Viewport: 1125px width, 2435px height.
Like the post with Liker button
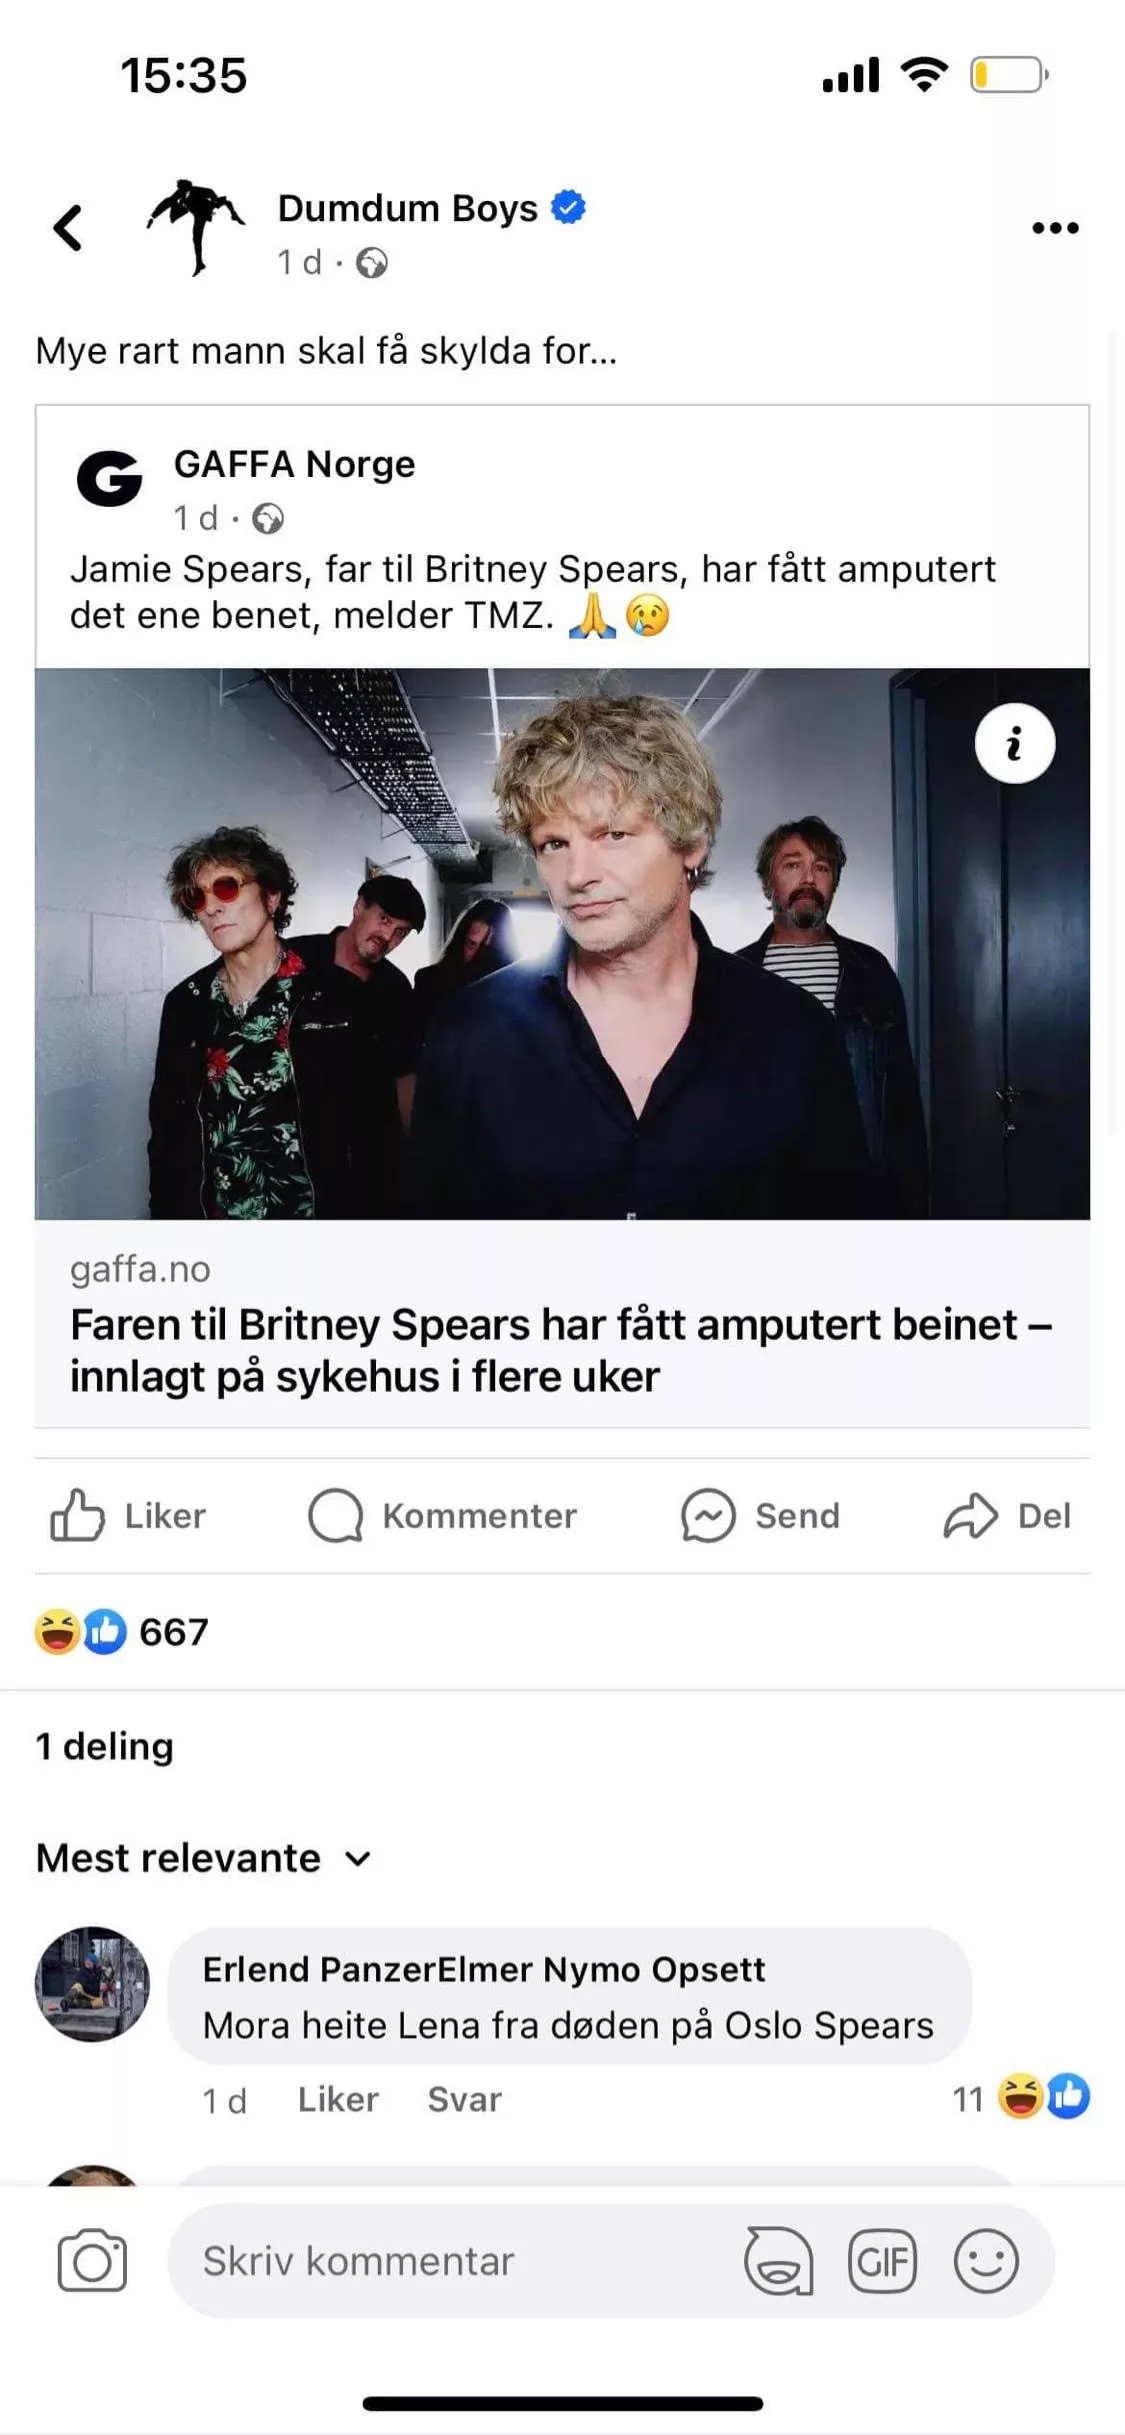(128, 1516)
